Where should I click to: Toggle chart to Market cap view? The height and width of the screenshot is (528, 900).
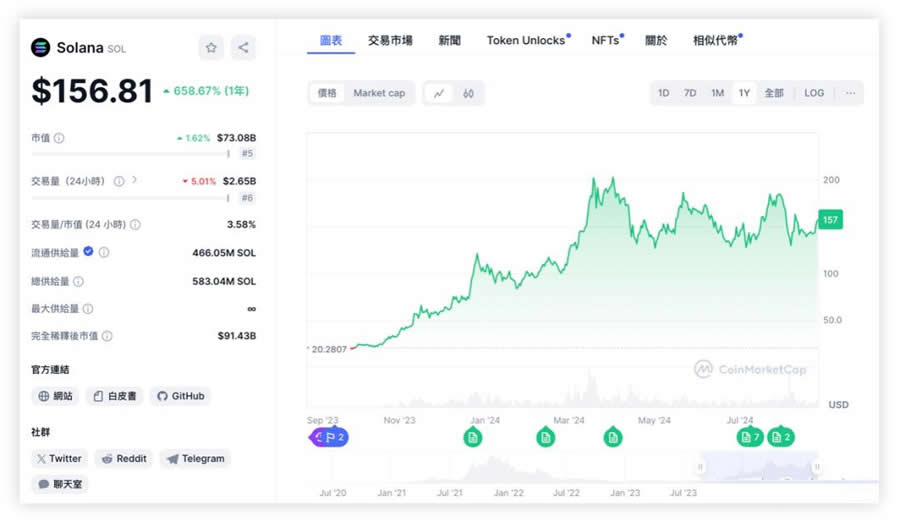pos(379,93)
